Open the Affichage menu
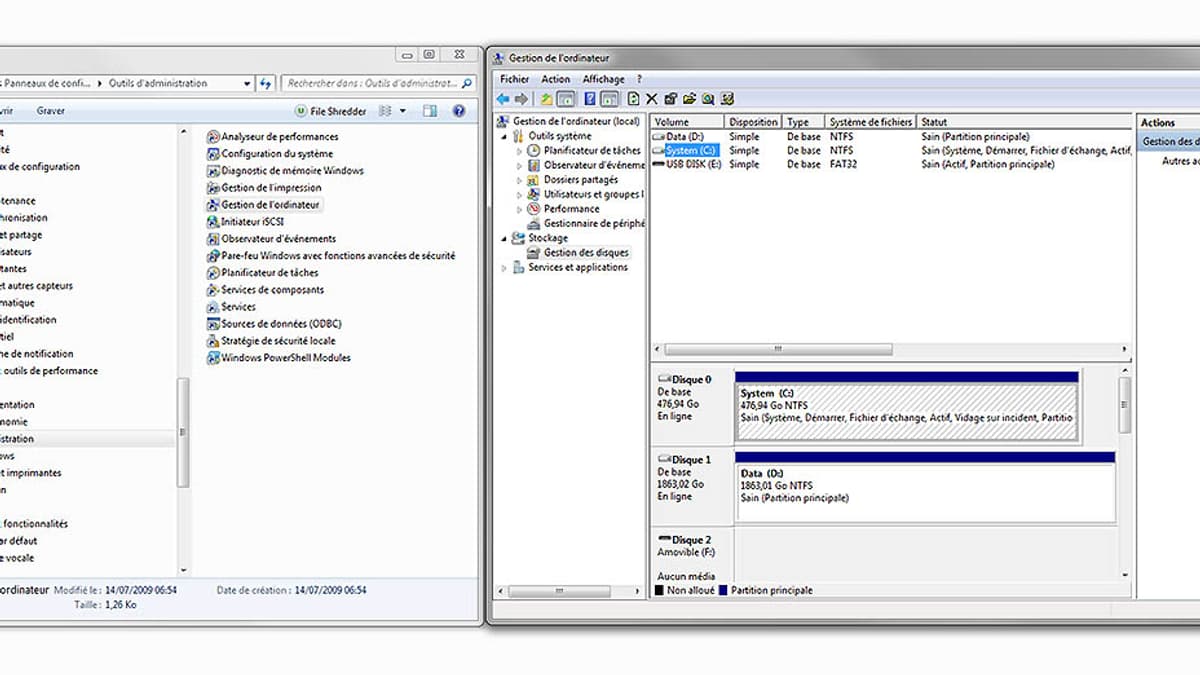This screenshot has width=1200, height=675. 603,79
